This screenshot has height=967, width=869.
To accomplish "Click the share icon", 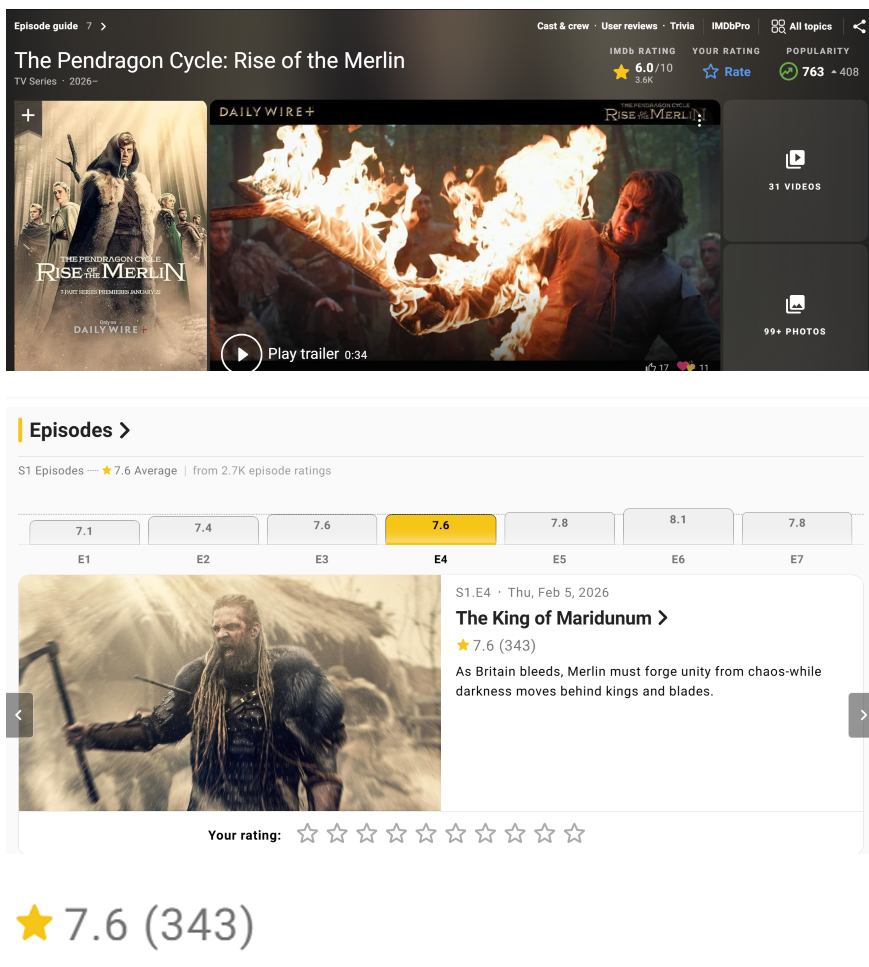I will click(x=859, y=26).
